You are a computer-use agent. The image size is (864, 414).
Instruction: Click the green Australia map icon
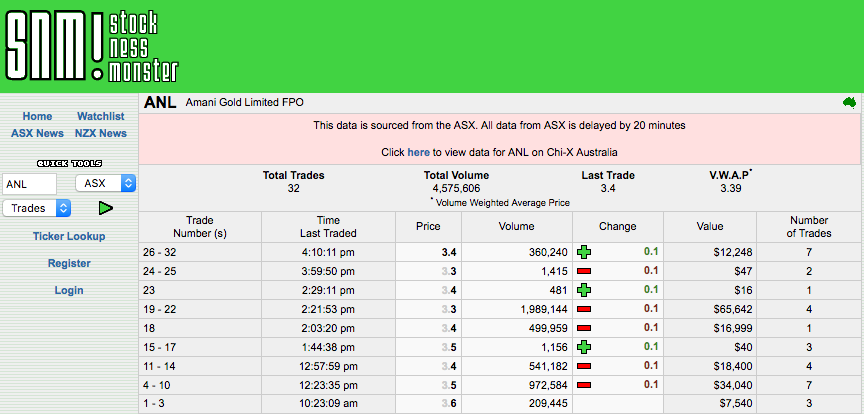(x=849, y=102)
